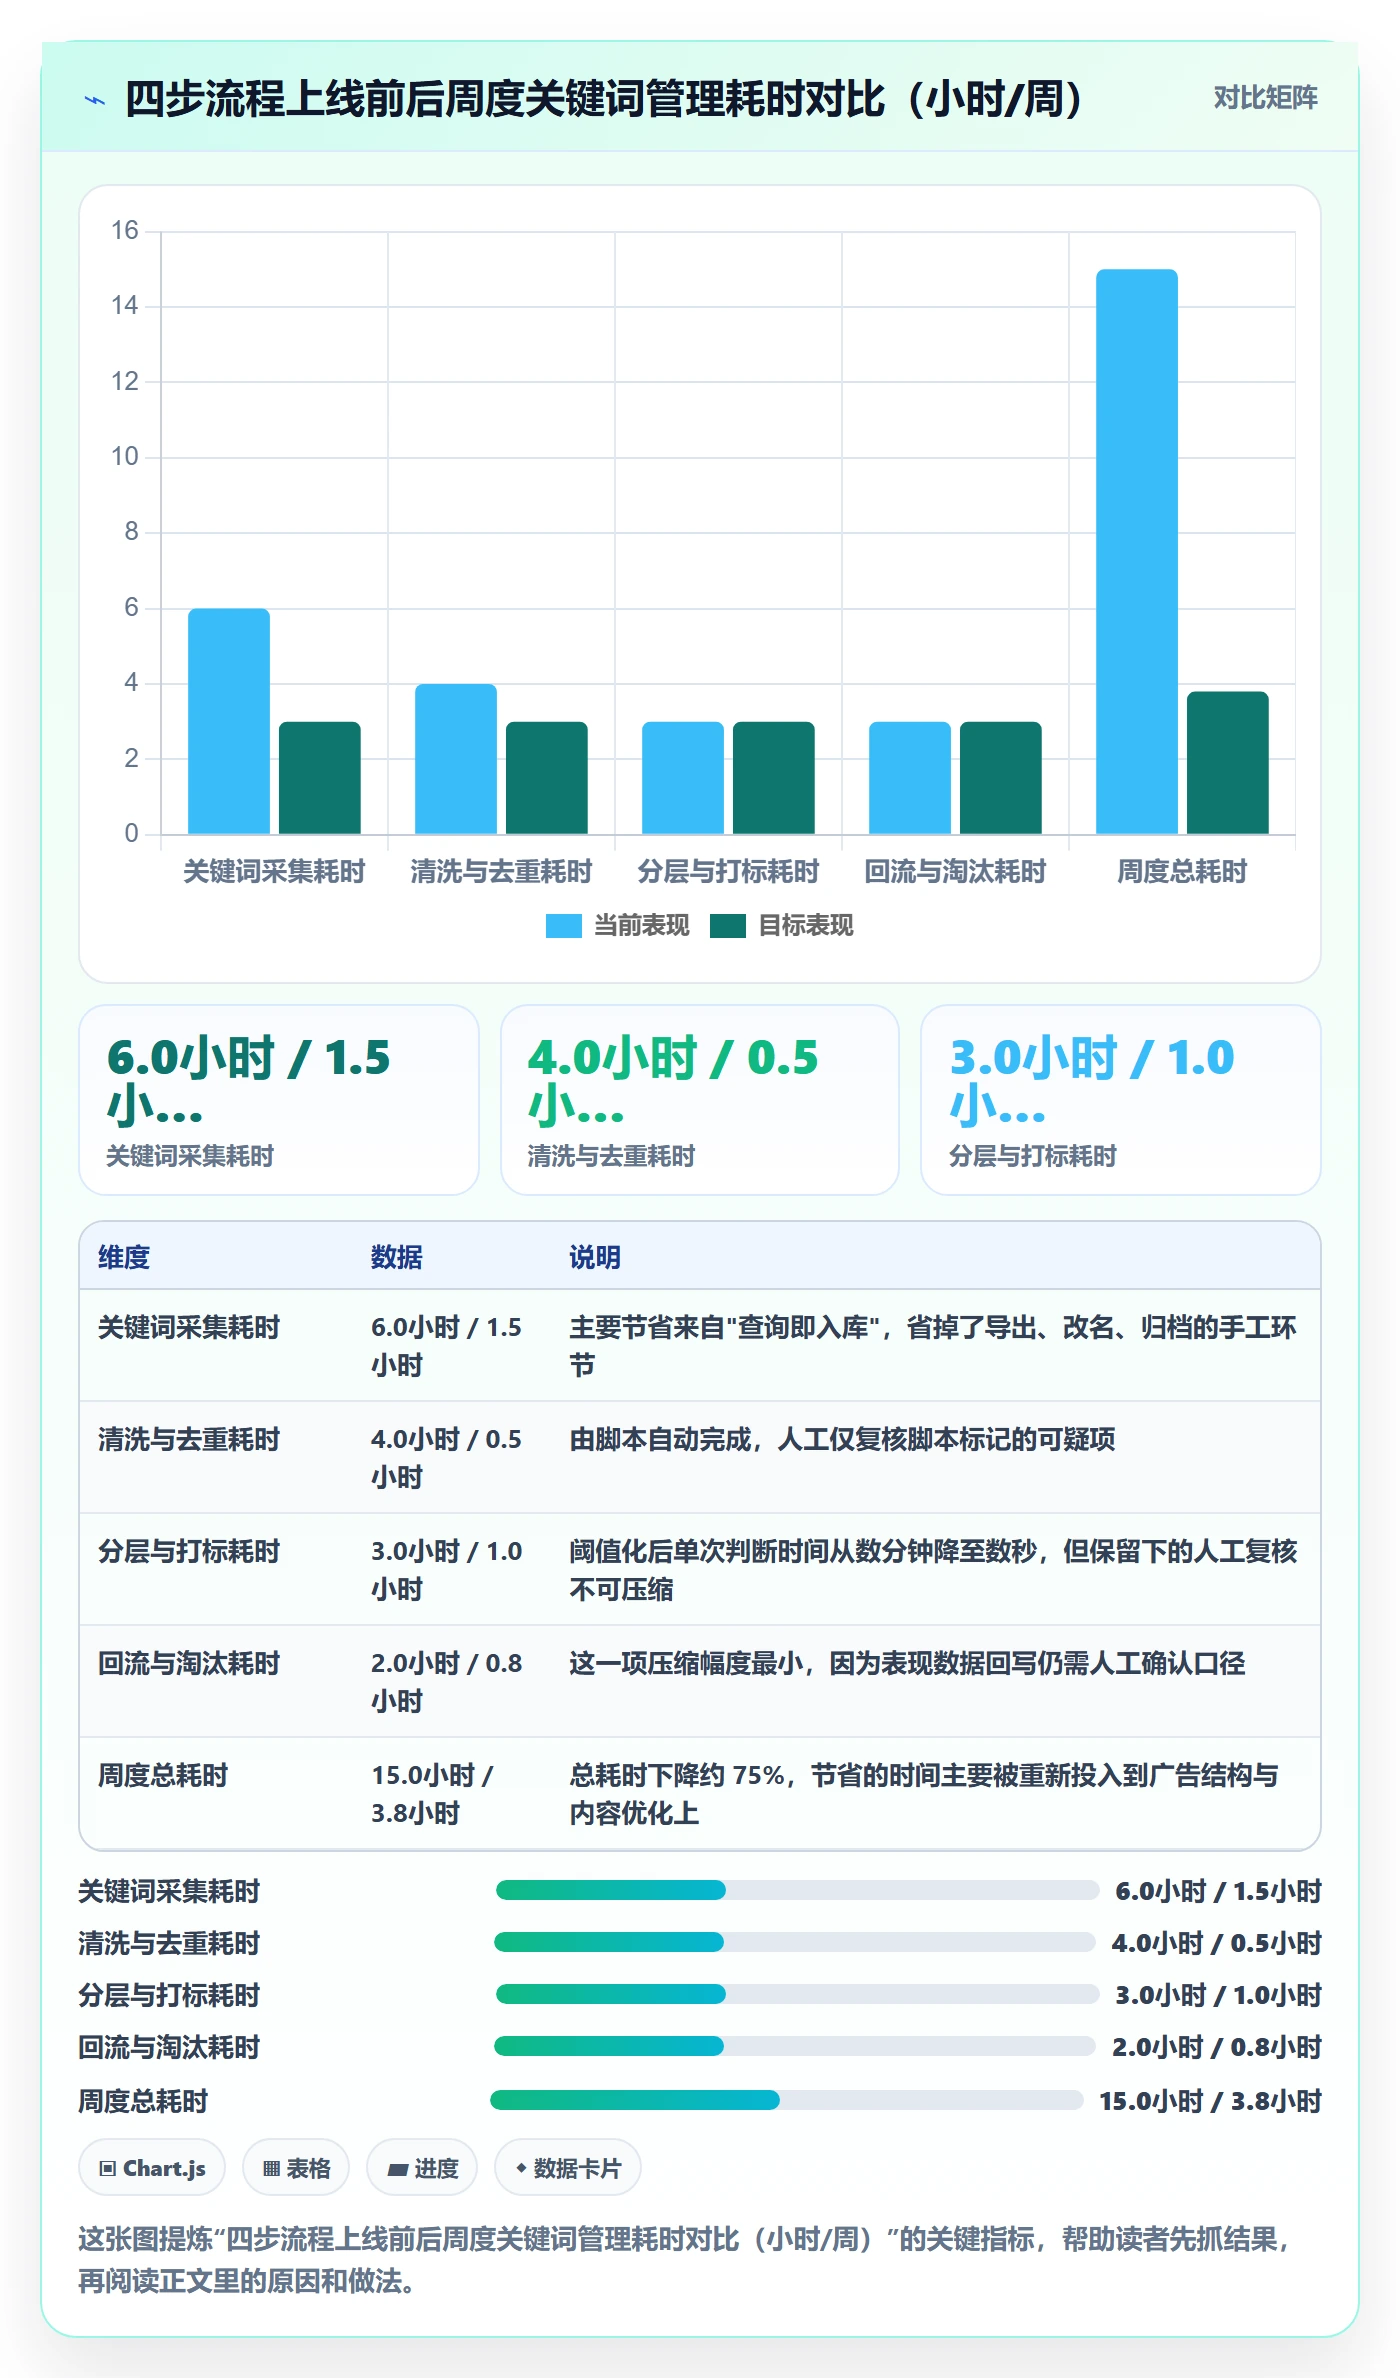This screenshot has height=2378, width=1400.
Task: Click the blue 分层与打标耗时 bar
Action: (x=682, y=778)
